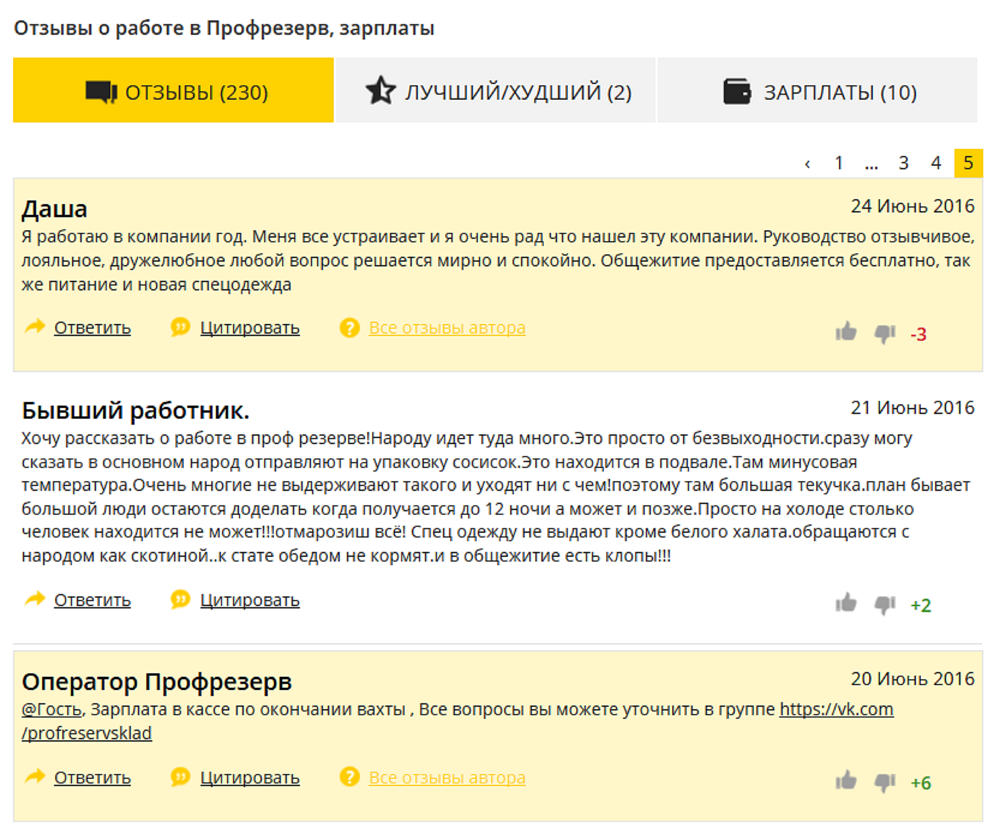Viewport: 1000px width, 840px height.
Task: Go to page 3 of reviews
Action: 904,163
